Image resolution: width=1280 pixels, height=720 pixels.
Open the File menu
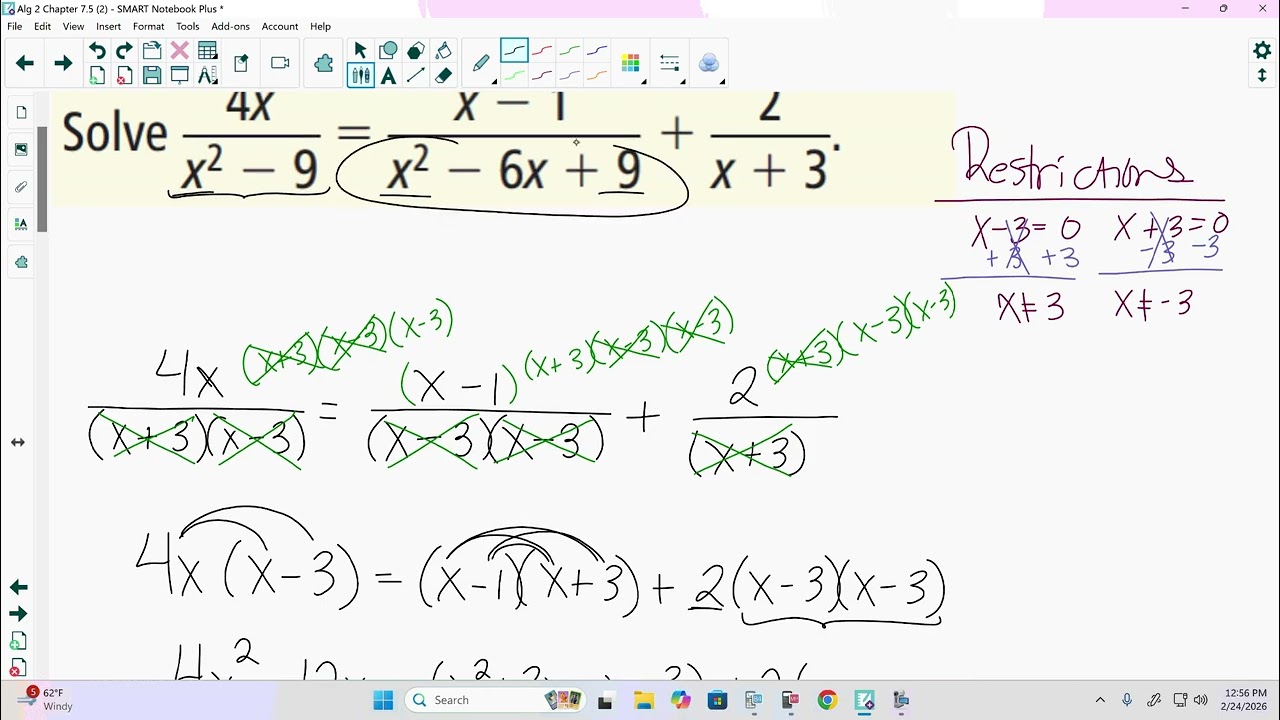pos(15,27)
